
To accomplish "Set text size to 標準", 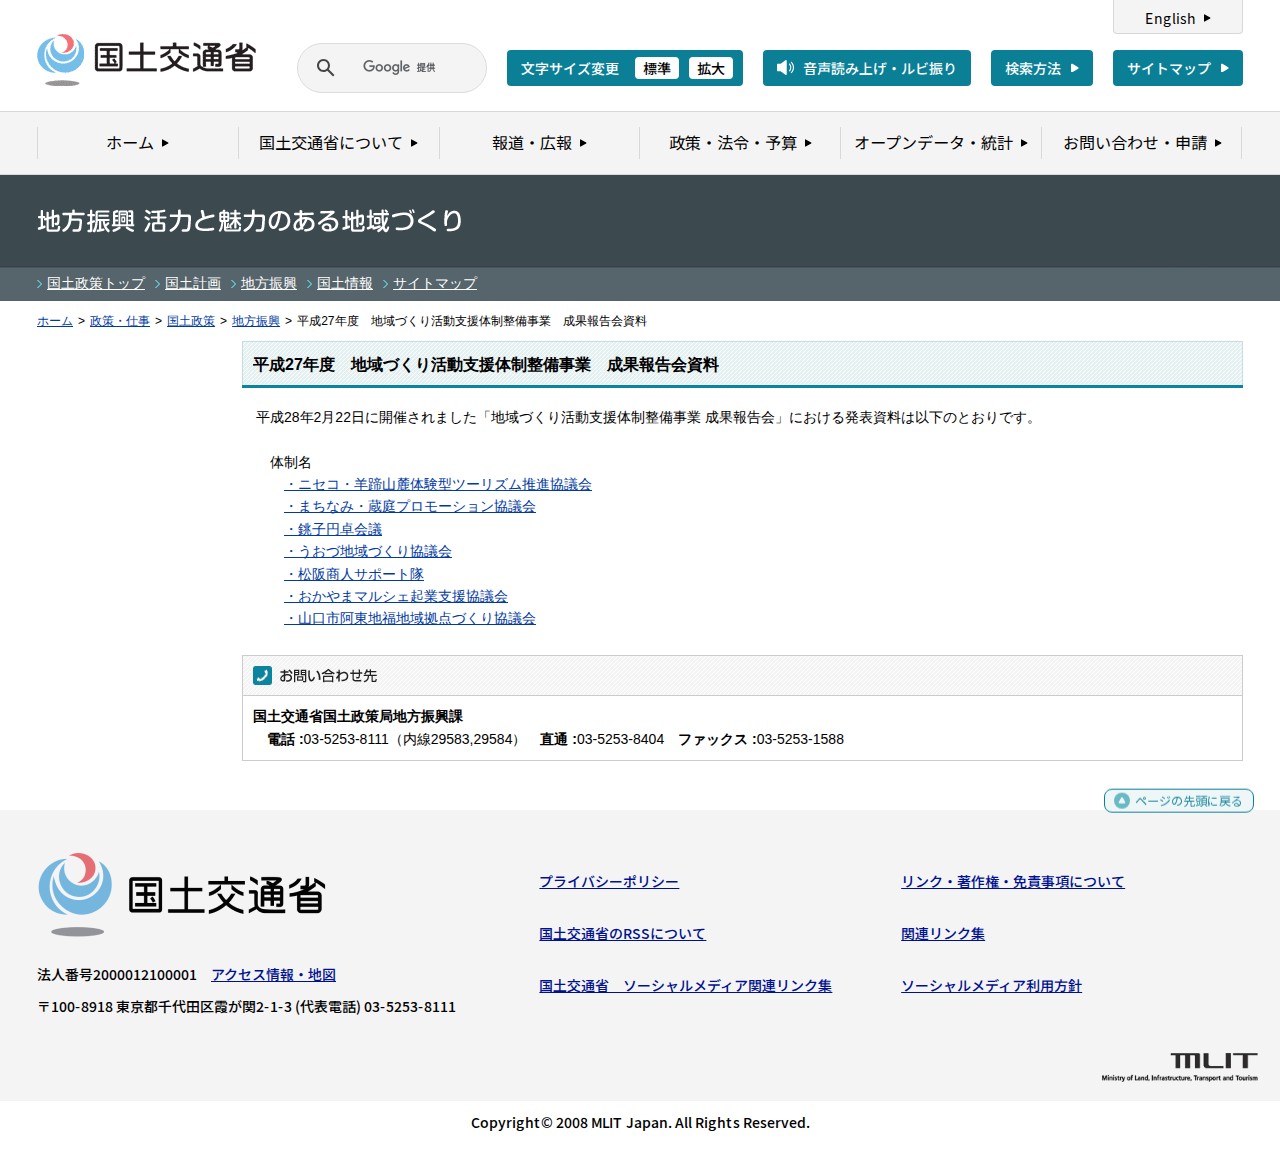I will [x=656, y=69].
